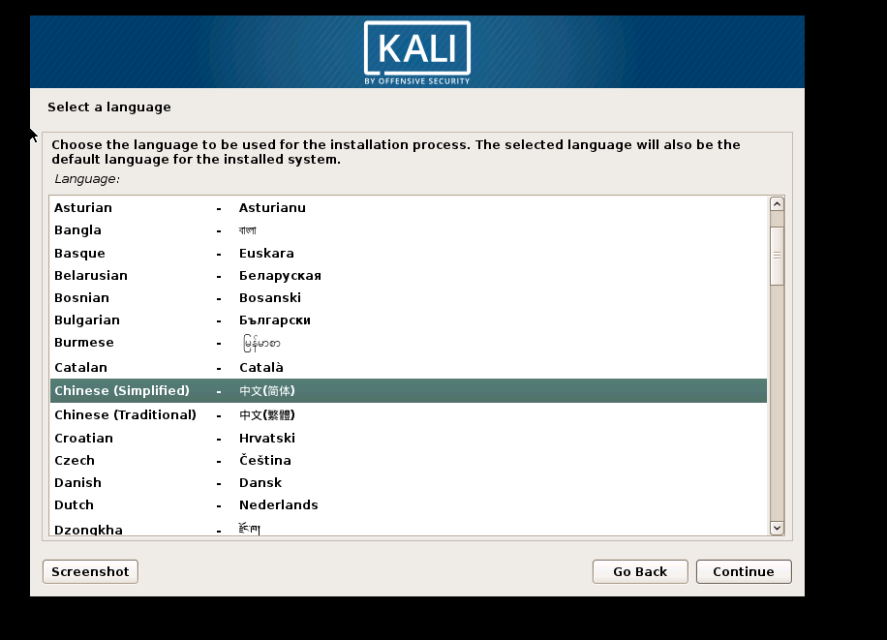Click the language list scrollbar thumb
Image resolution: width=887 pixels, height=640 pixels.
coord(777,256)
